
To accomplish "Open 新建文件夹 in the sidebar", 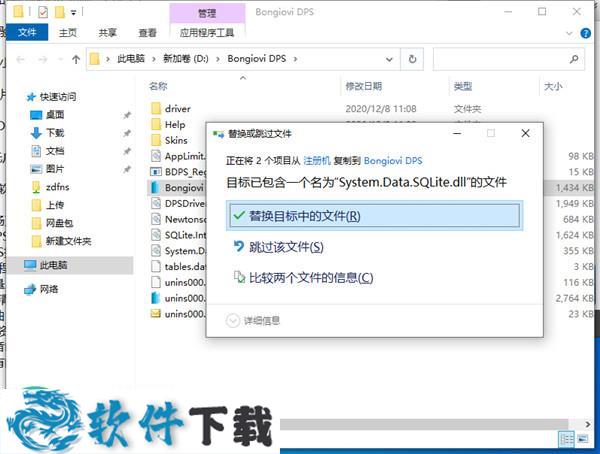I will 68,241.
